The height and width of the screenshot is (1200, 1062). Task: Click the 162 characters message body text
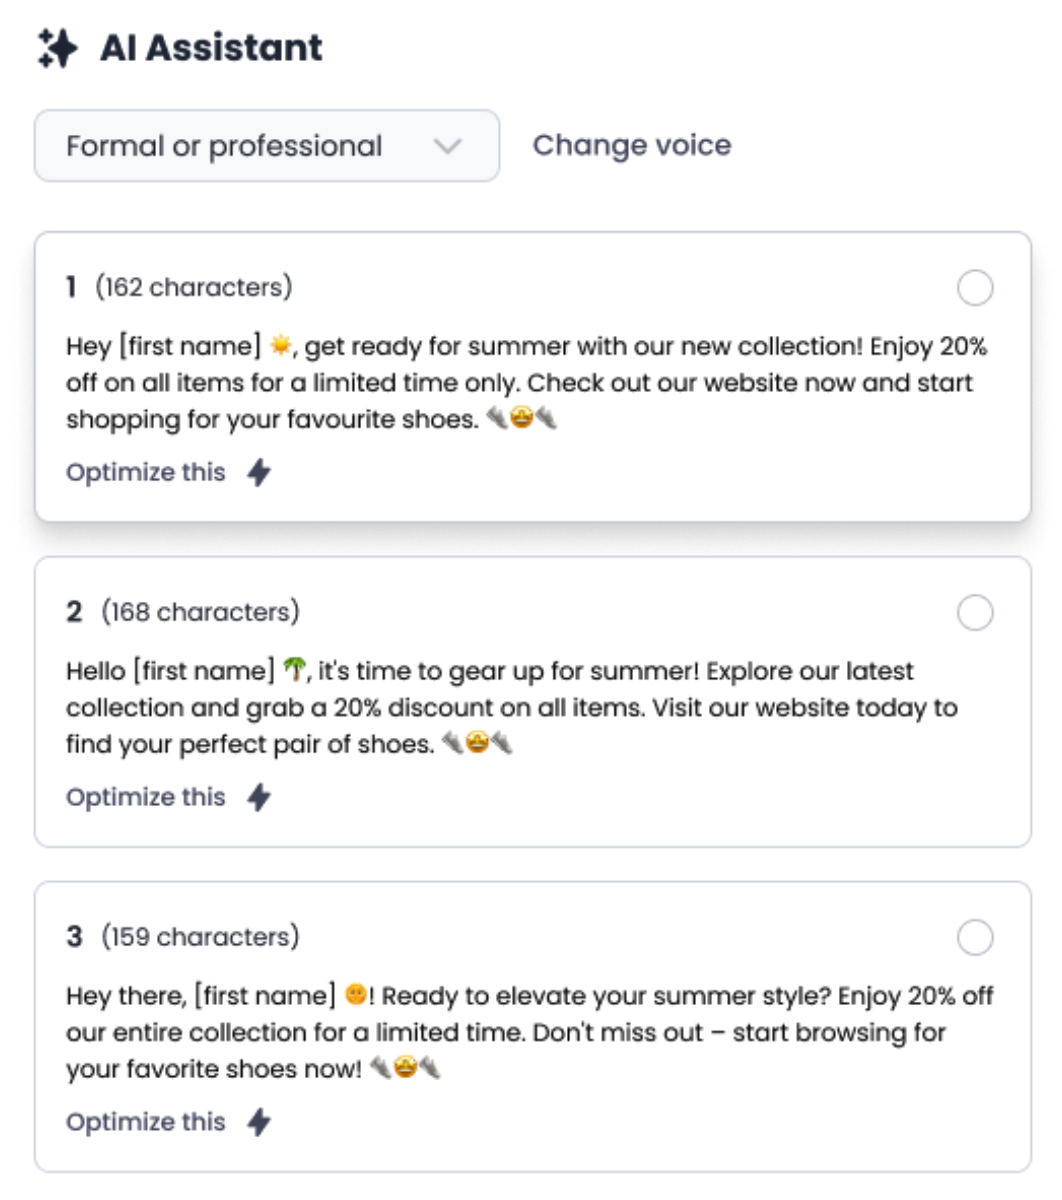pyautogui.click(x=520, y=383)
